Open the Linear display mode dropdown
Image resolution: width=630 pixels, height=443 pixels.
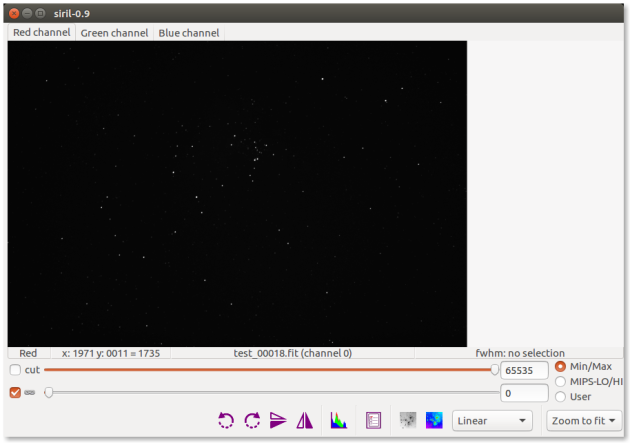tap(495, 421)
